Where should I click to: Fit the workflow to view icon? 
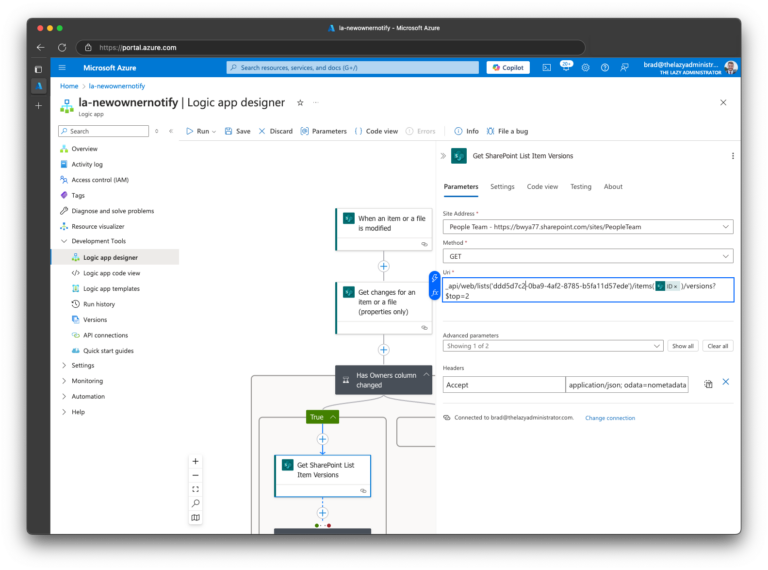tap(195, 489)
